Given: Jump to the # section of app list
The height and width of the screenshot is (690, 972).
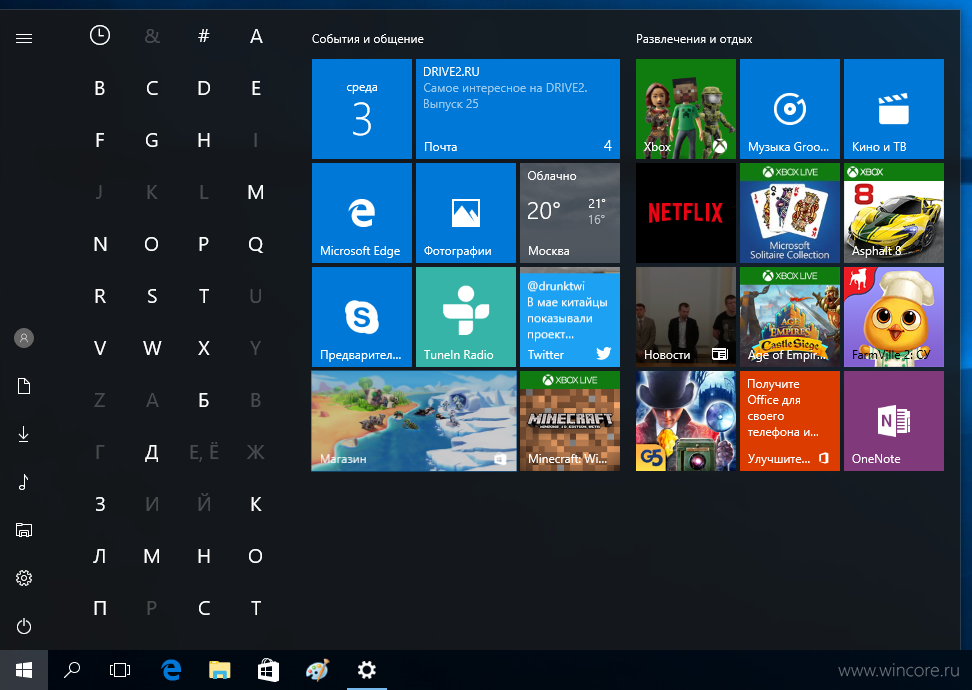Looking at the screenshot, I should (203, 36).
